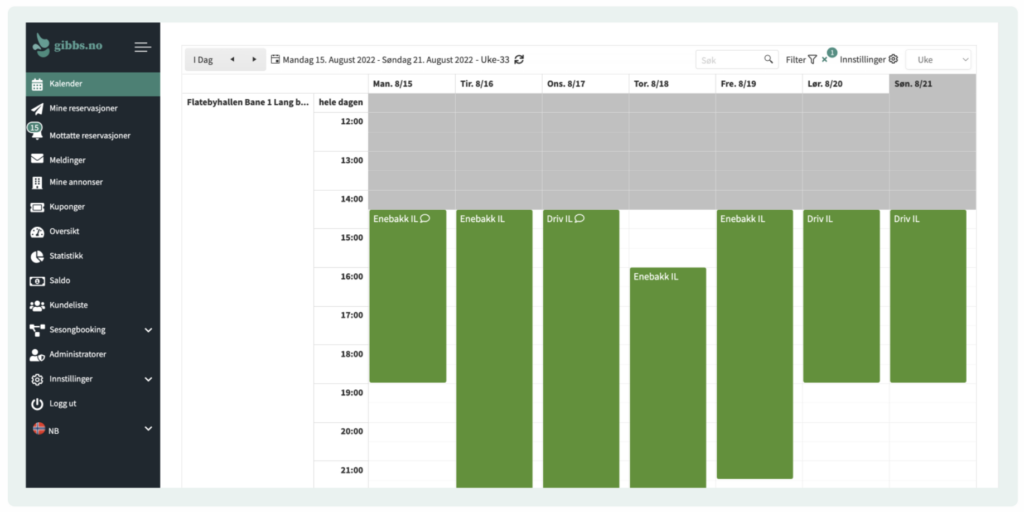
Task: Click the search magnifier icon
Action: pyautogui.click(x=768, y=60)
